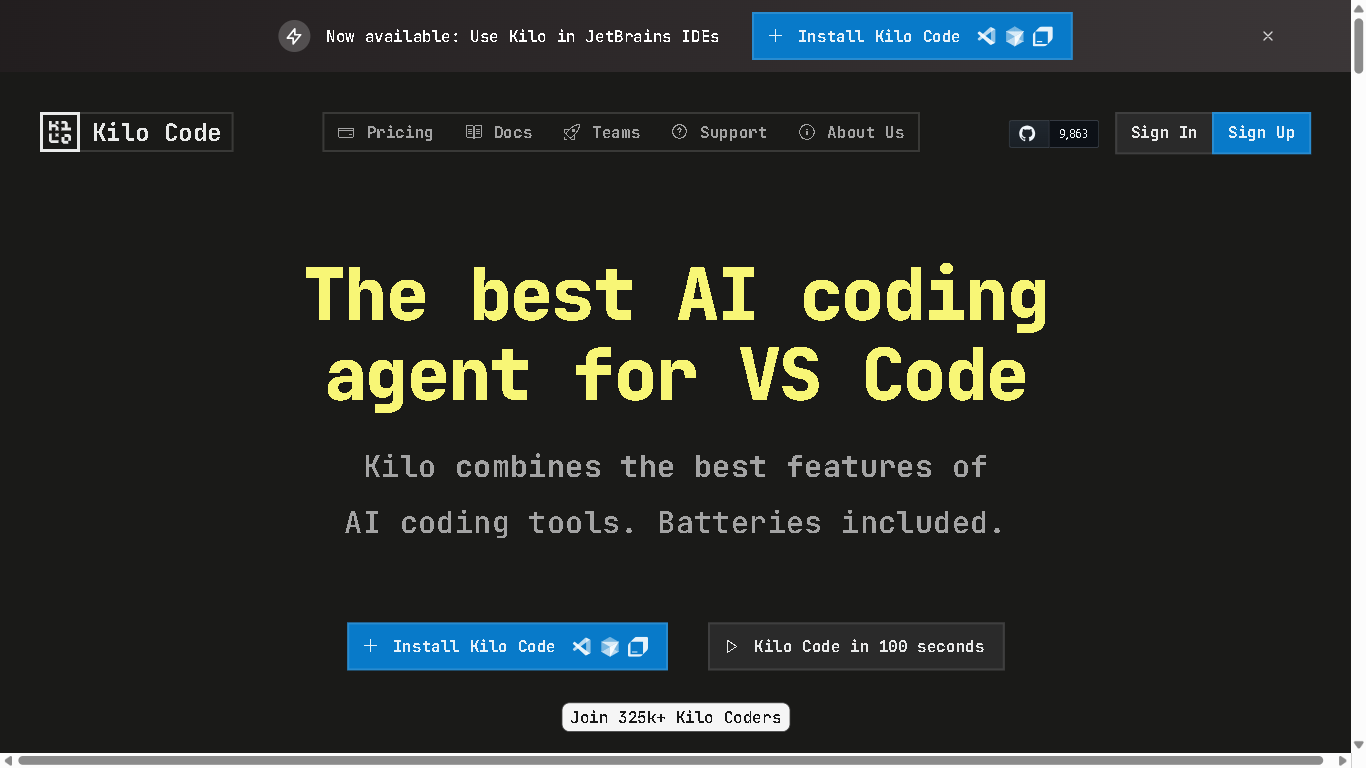Click the stacked windows icon in hero install button

(x=638, y=646)
